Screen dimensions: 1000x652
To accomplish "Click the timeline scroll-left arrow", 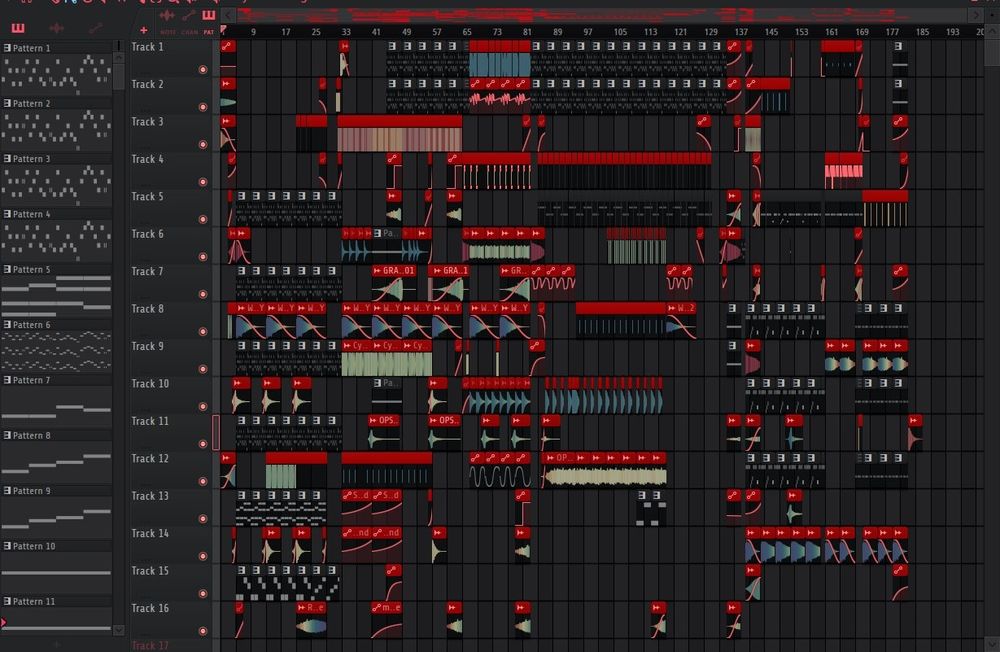I will (x=228, y=15).
